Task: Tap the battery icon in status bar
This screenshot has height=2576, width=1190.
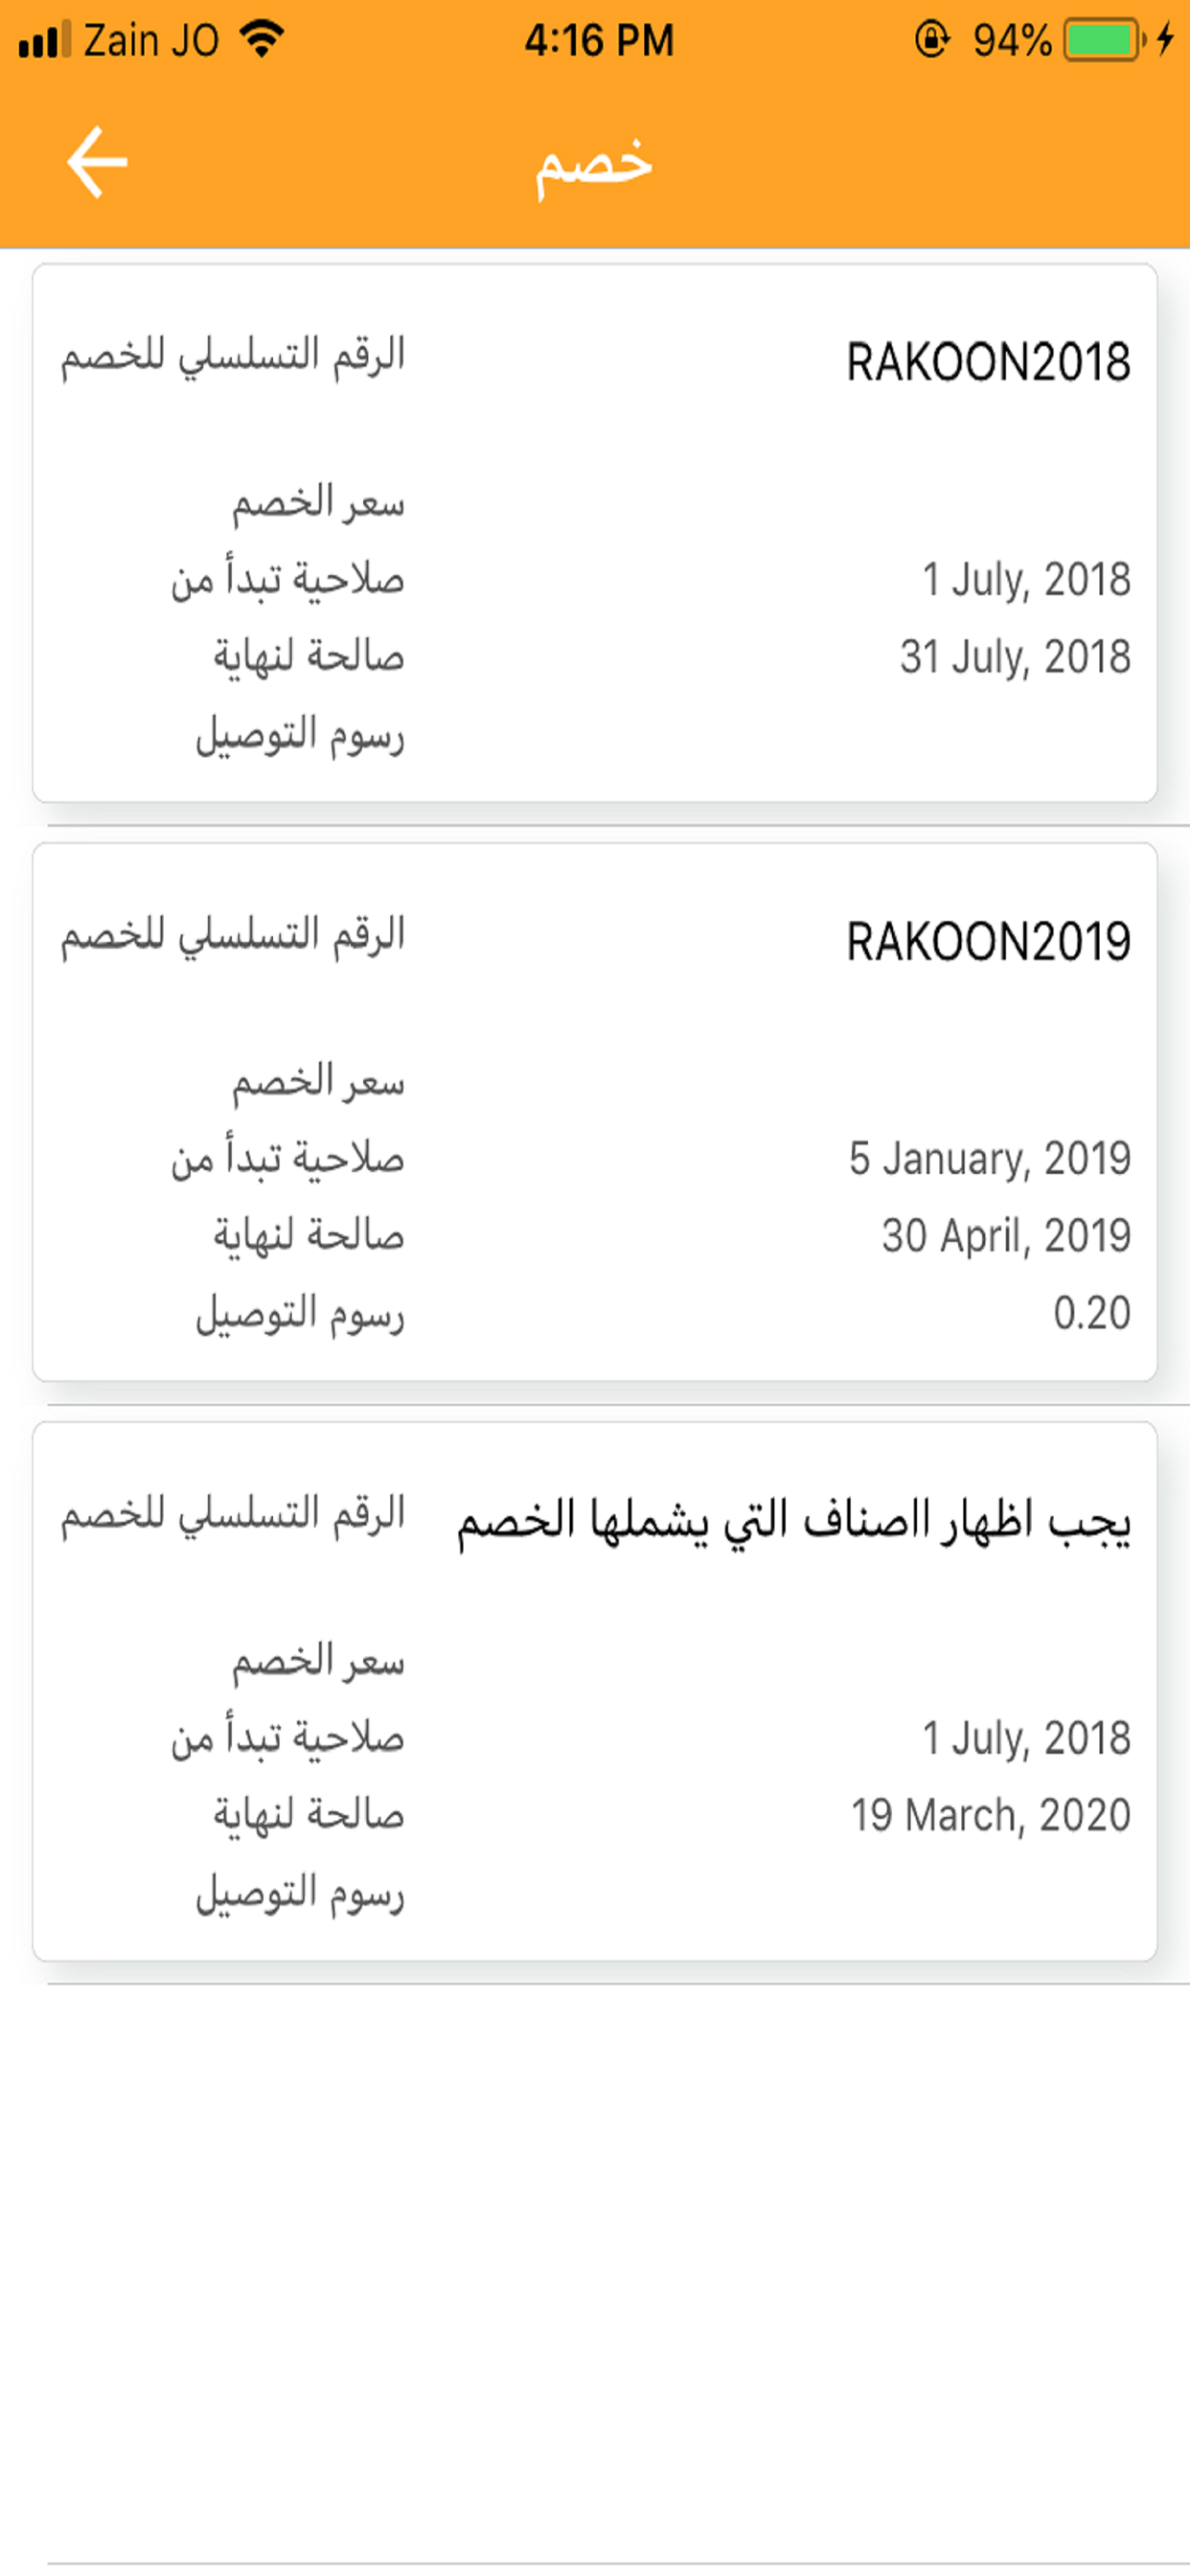Action: (1104, 40)
